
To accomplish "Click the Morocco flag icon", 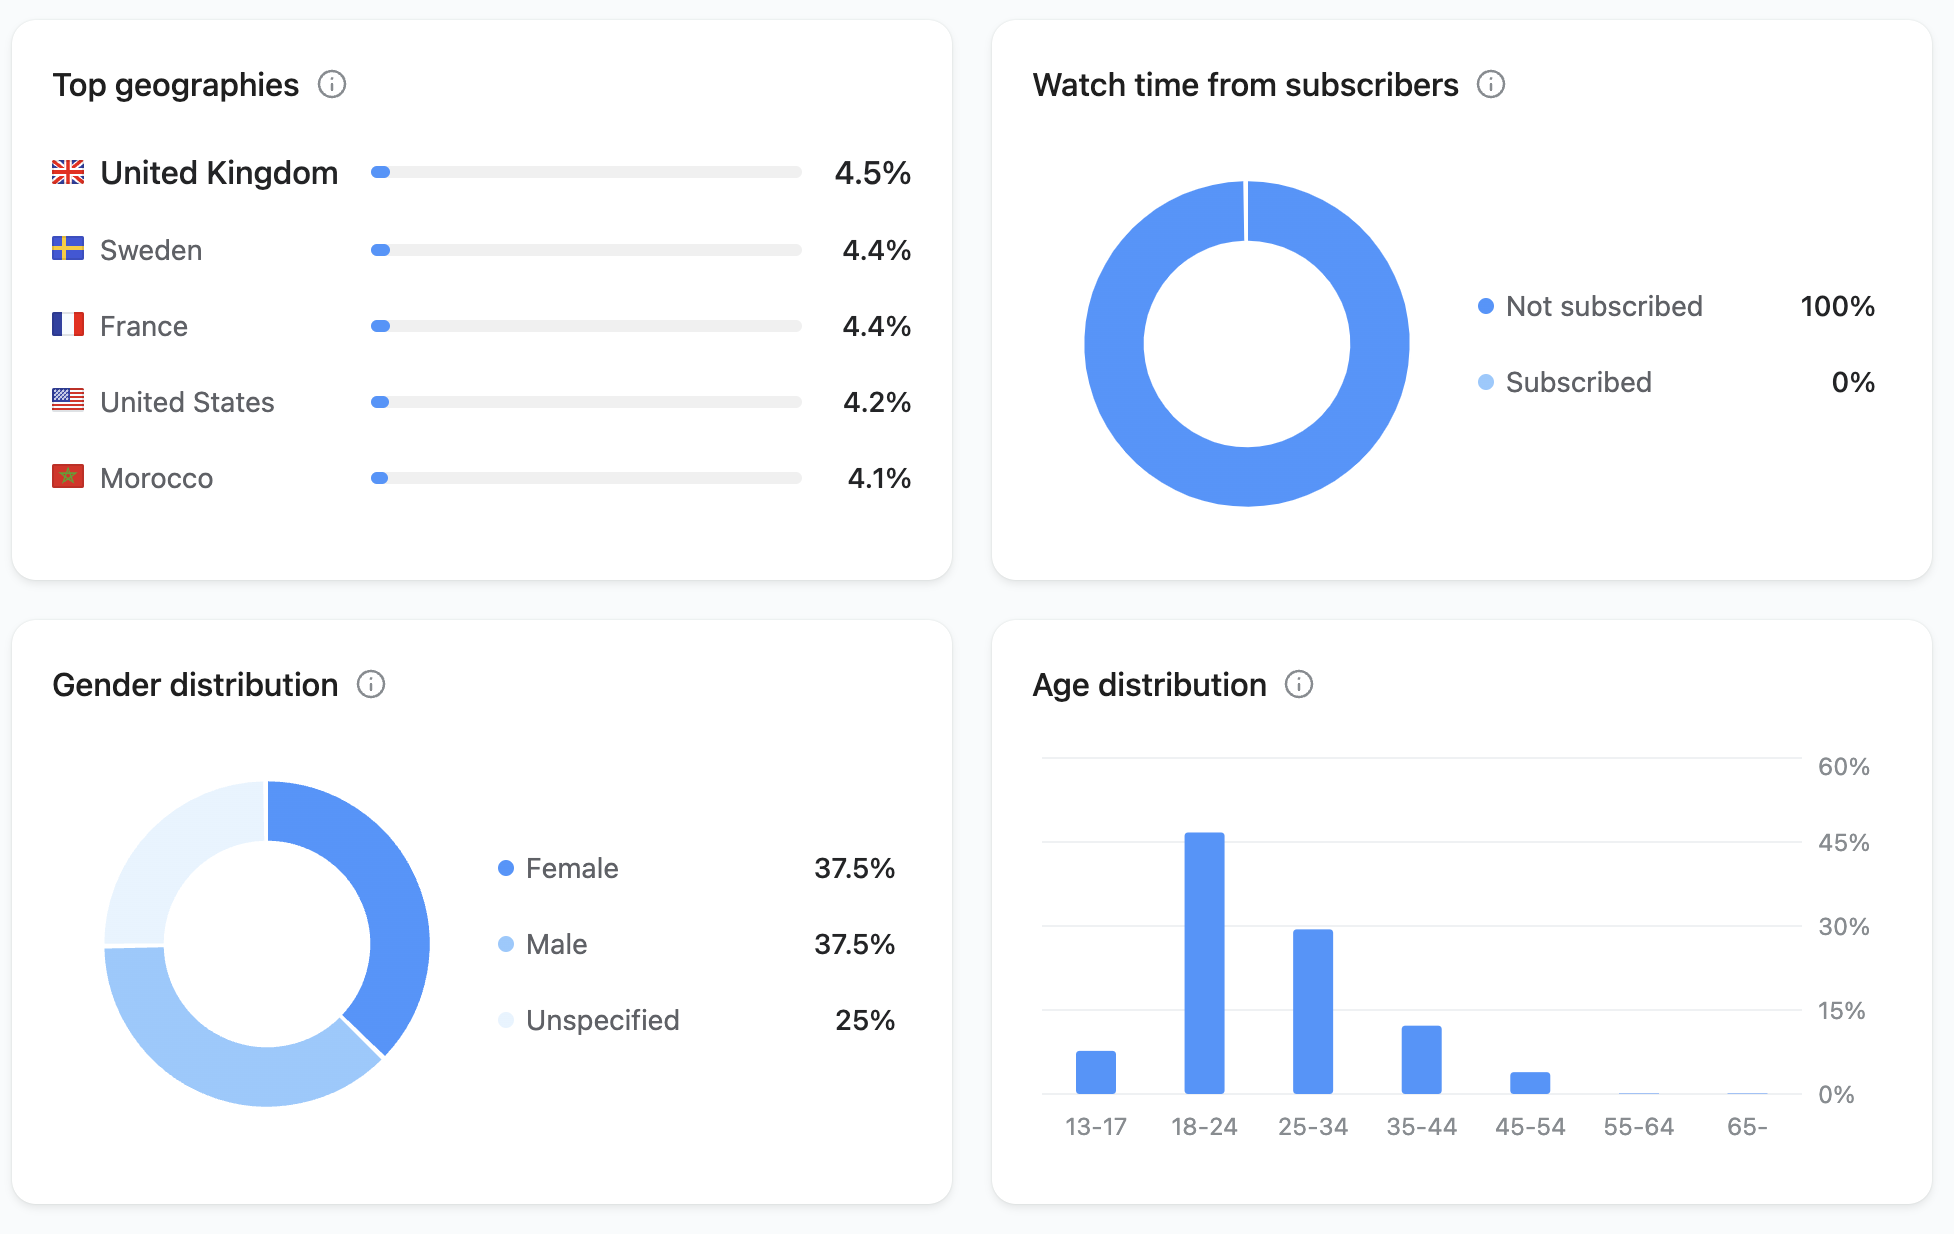I will coord(68,477).
